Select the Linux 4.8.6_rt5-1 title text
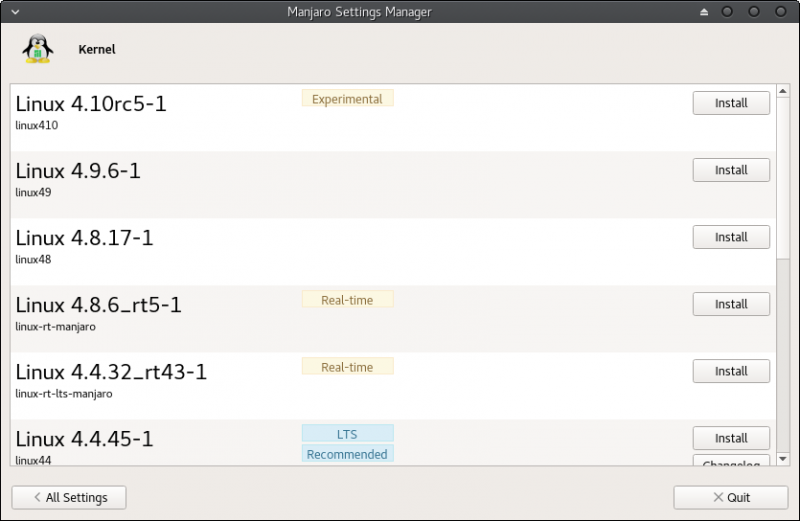Screen dimensions: 800x521 point(98,305)
